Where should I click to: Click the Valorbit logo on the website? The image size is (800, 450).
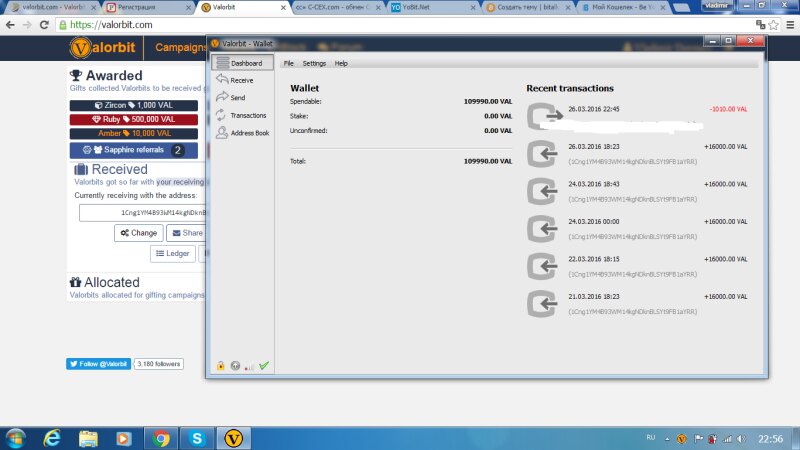click(108, 47)
